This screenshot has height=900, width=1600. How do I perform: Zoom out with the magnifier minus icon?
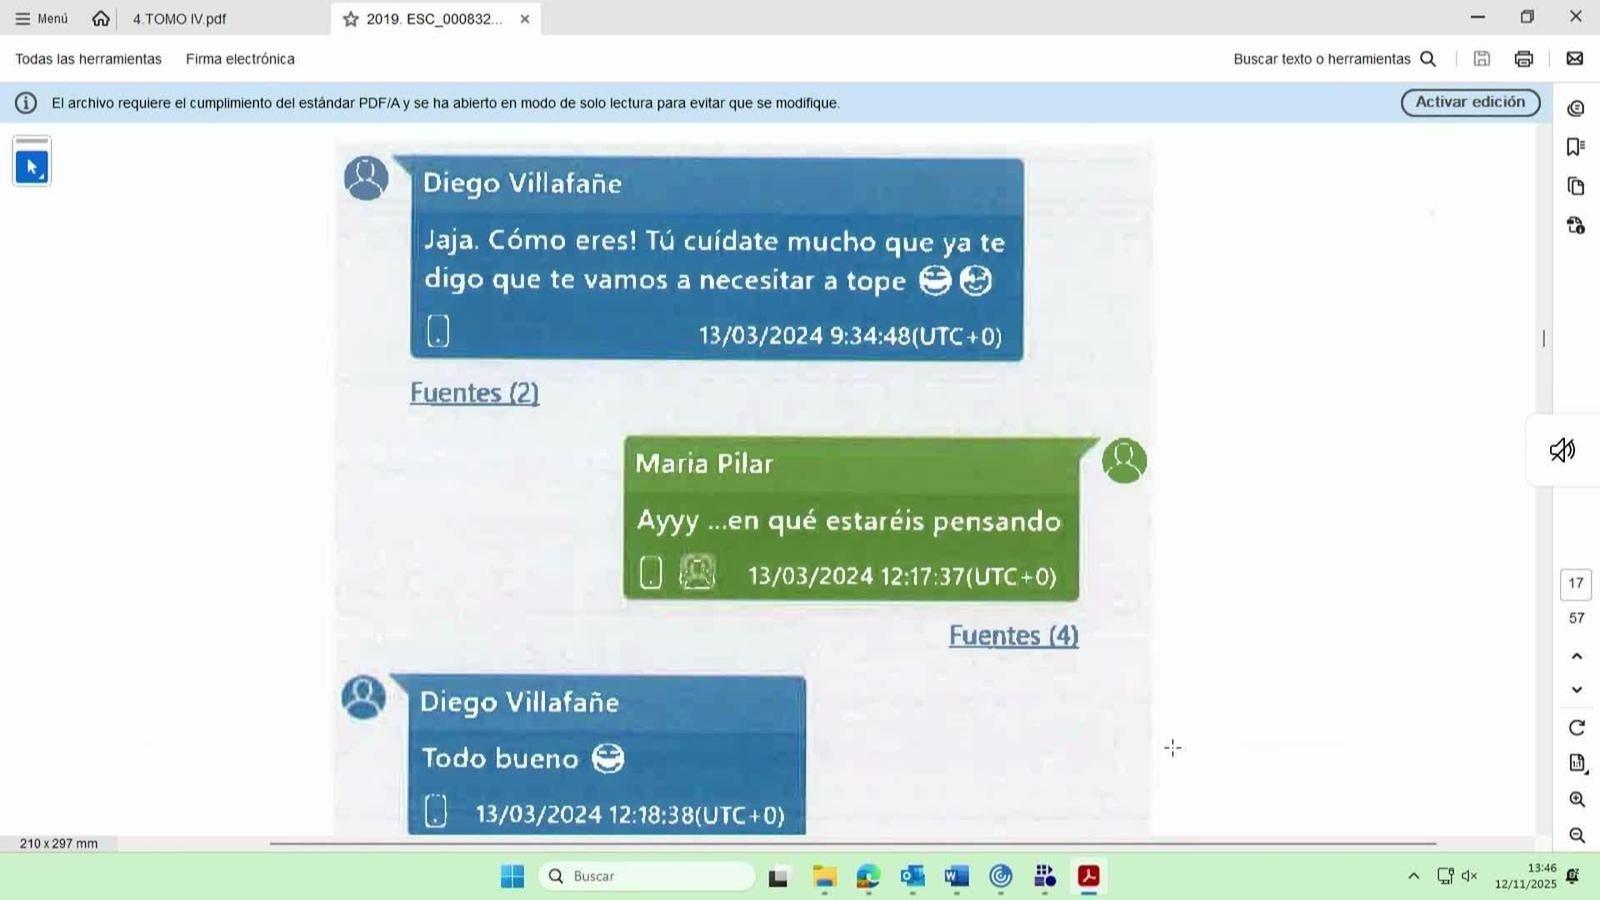tap(1577, 835)
